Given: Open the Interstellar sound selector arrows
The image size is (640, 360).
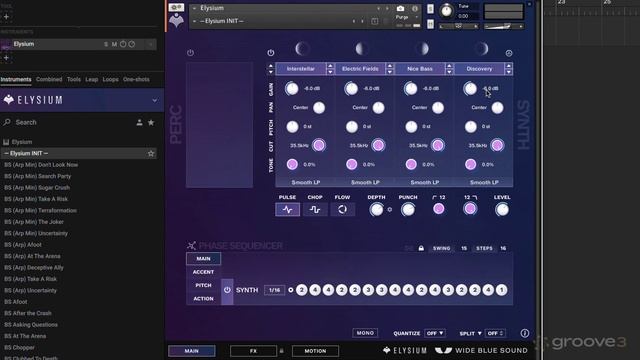Looking at the screenshot, I should (330, 69).
